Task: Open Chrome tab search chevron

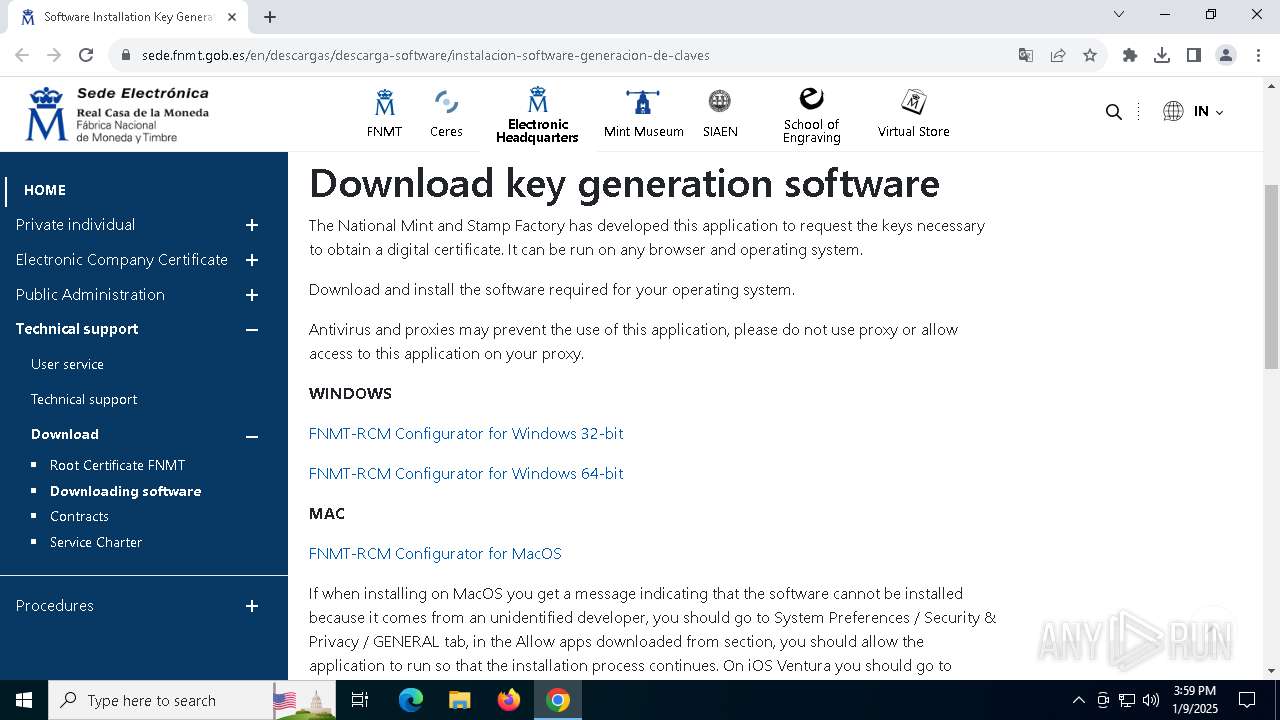Action: 1119,14
